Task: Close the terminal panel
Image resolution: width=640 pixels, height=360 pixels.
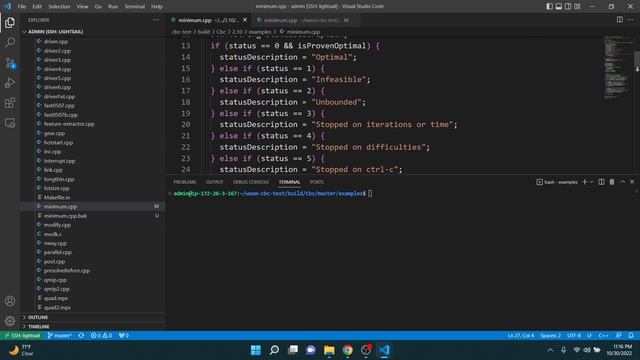Action: pos(632,182)
